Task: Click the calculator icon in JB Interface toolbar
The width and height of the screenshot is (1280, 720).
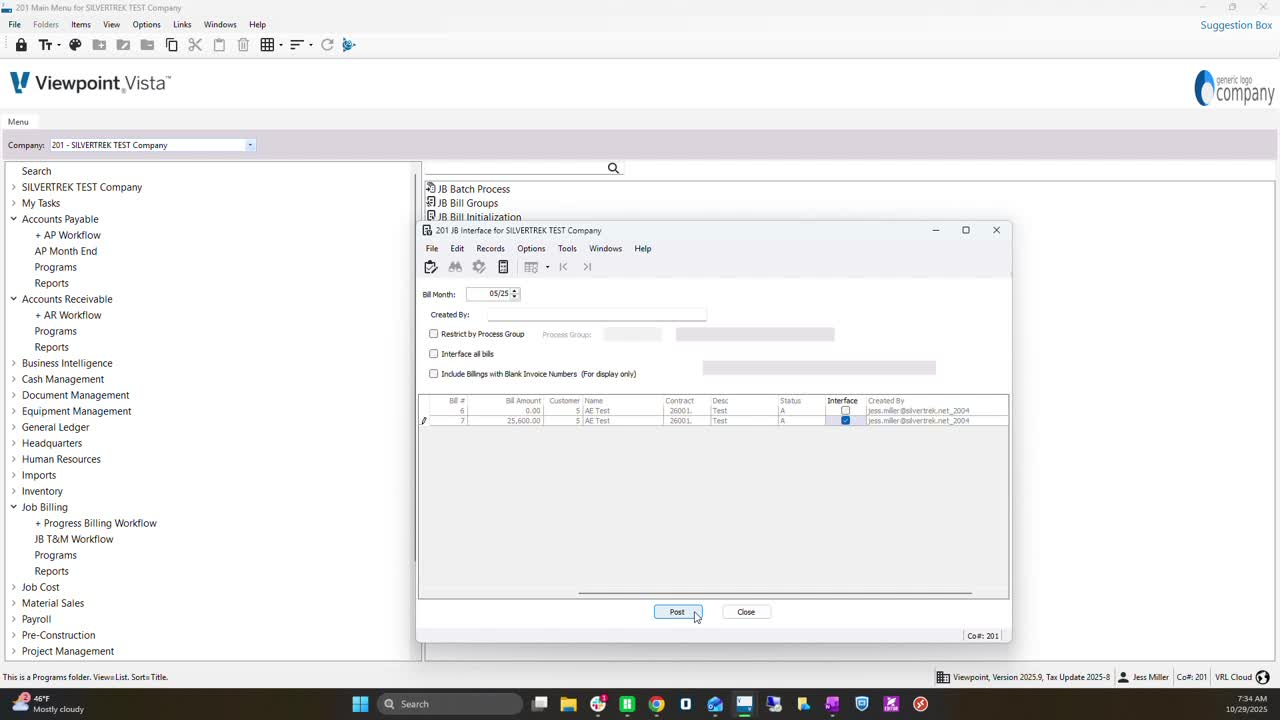Action: click(503, 267)
